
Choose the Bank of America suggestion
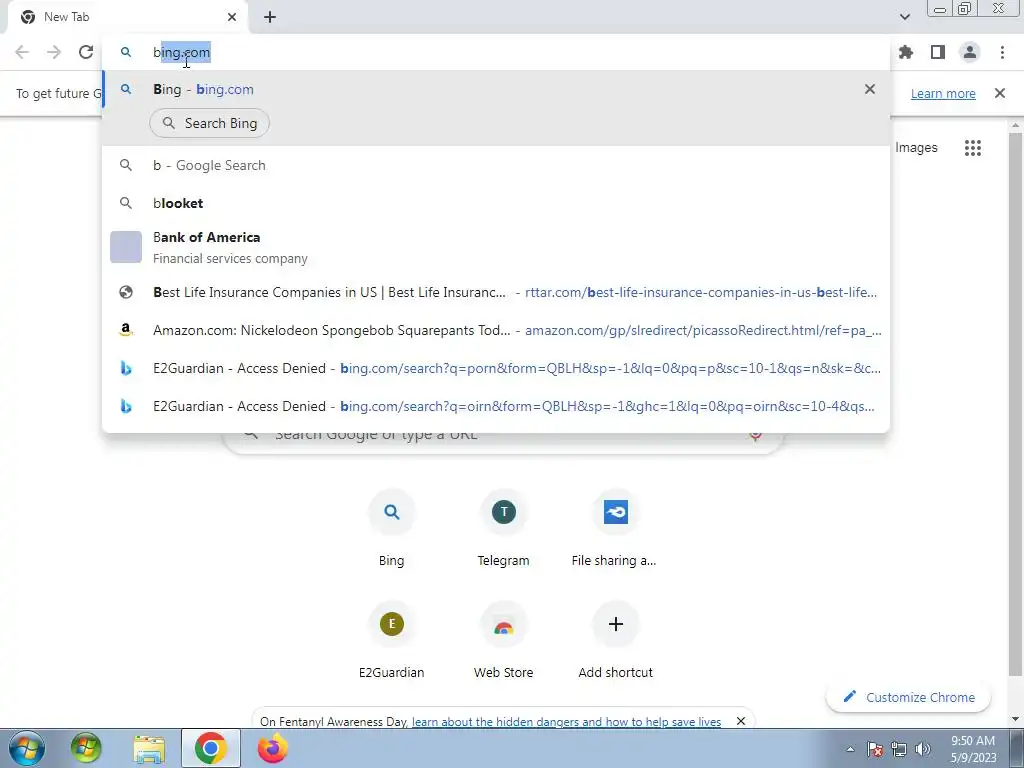coord(496,247)
